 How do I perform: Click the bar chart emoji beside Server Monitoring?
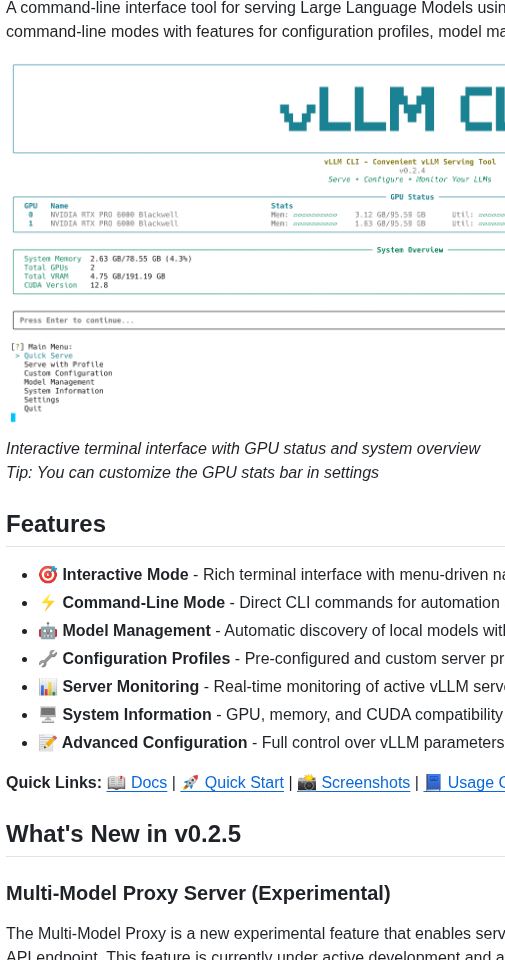point(48,686)
